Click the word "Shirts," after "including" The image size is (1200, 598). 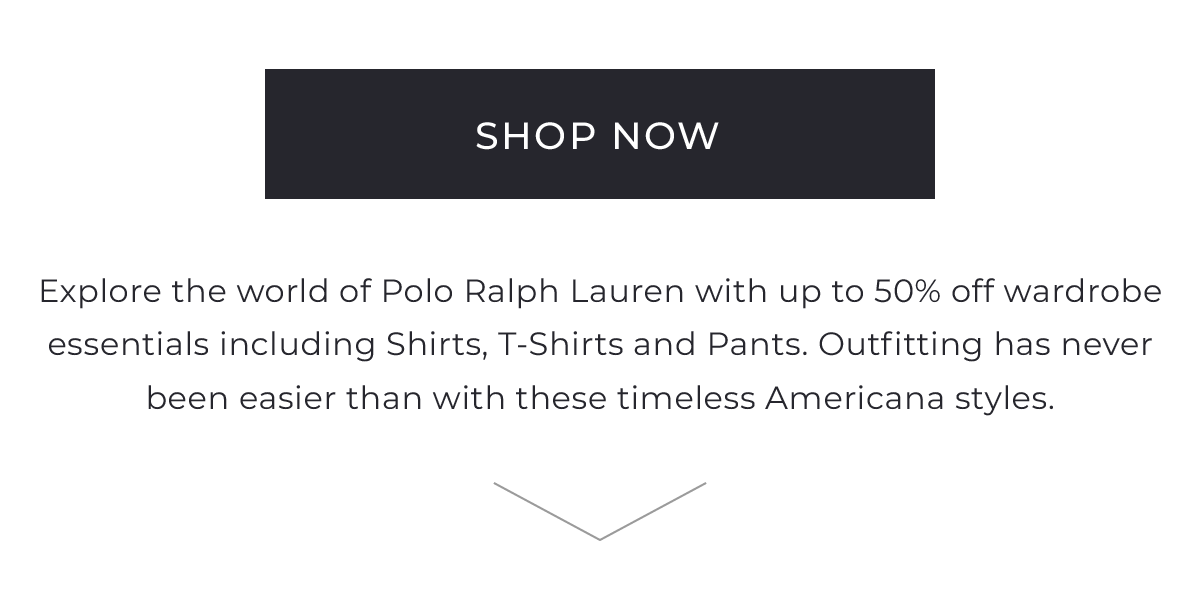[x=438, y=345]
